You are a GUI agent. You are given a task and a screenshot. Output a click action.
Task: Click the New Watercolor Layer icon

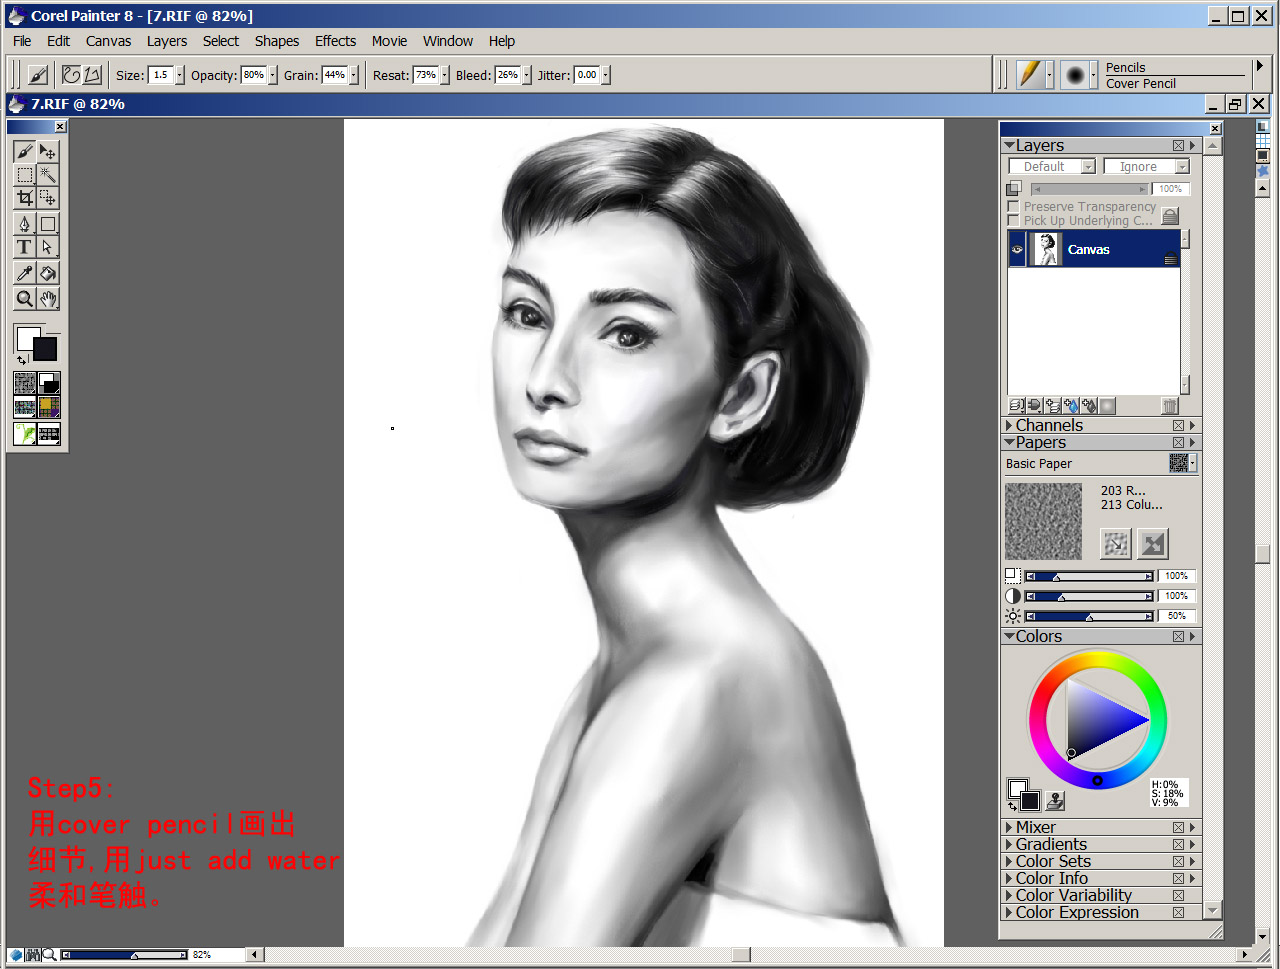pos(1072,406)
